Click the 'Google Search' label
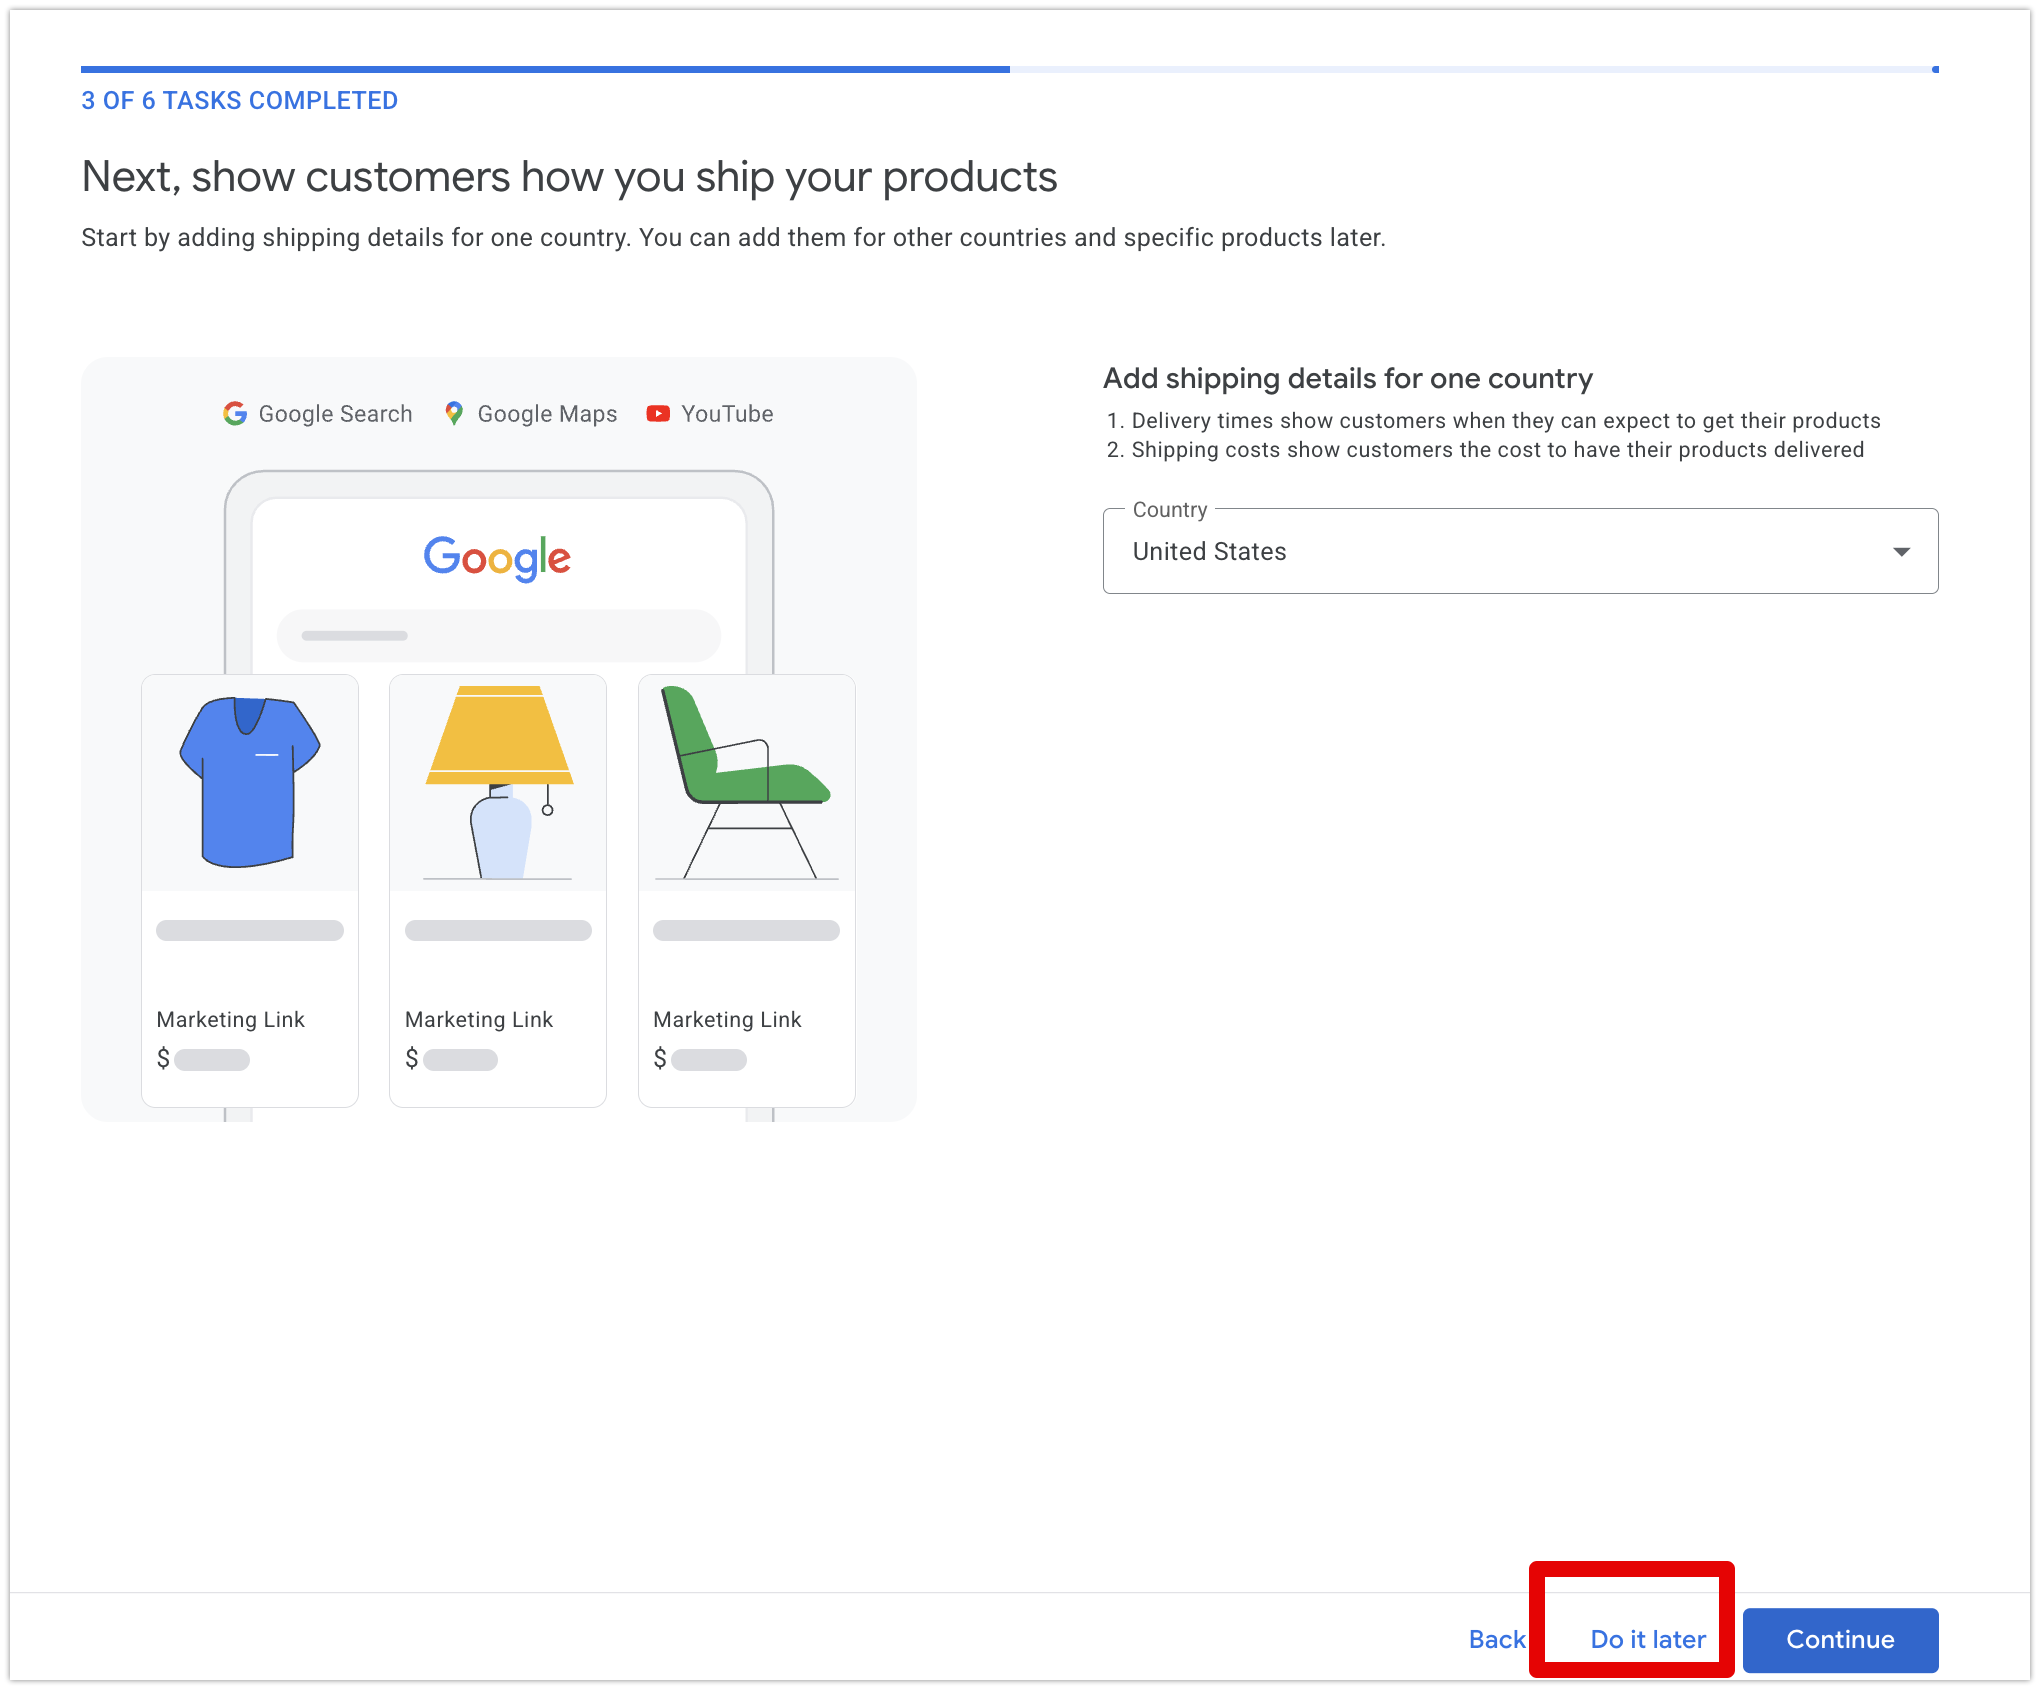This screenshot has height=1691, width=2040. click(x=335, y=414)
